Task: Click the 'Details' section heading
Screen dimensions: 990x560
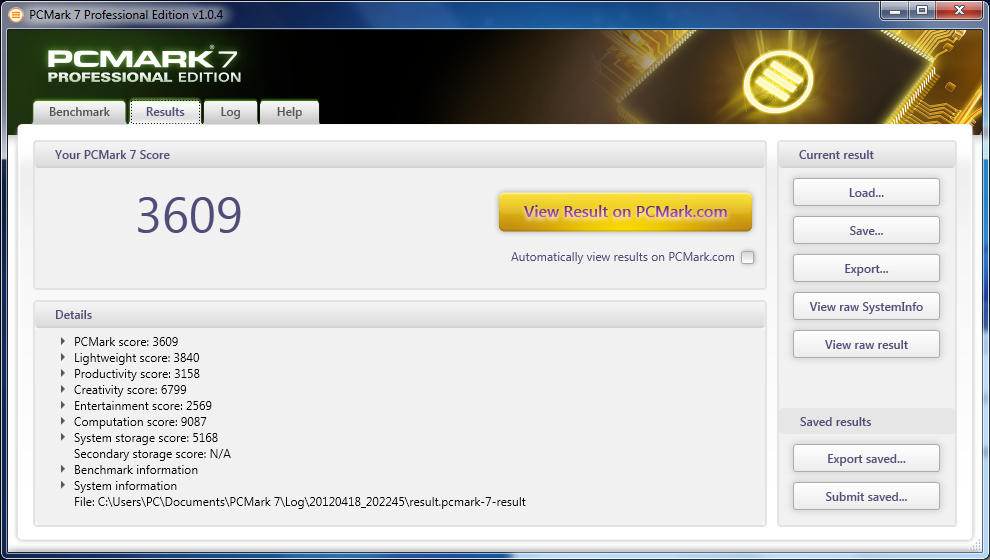Action: tap(73, 314)
